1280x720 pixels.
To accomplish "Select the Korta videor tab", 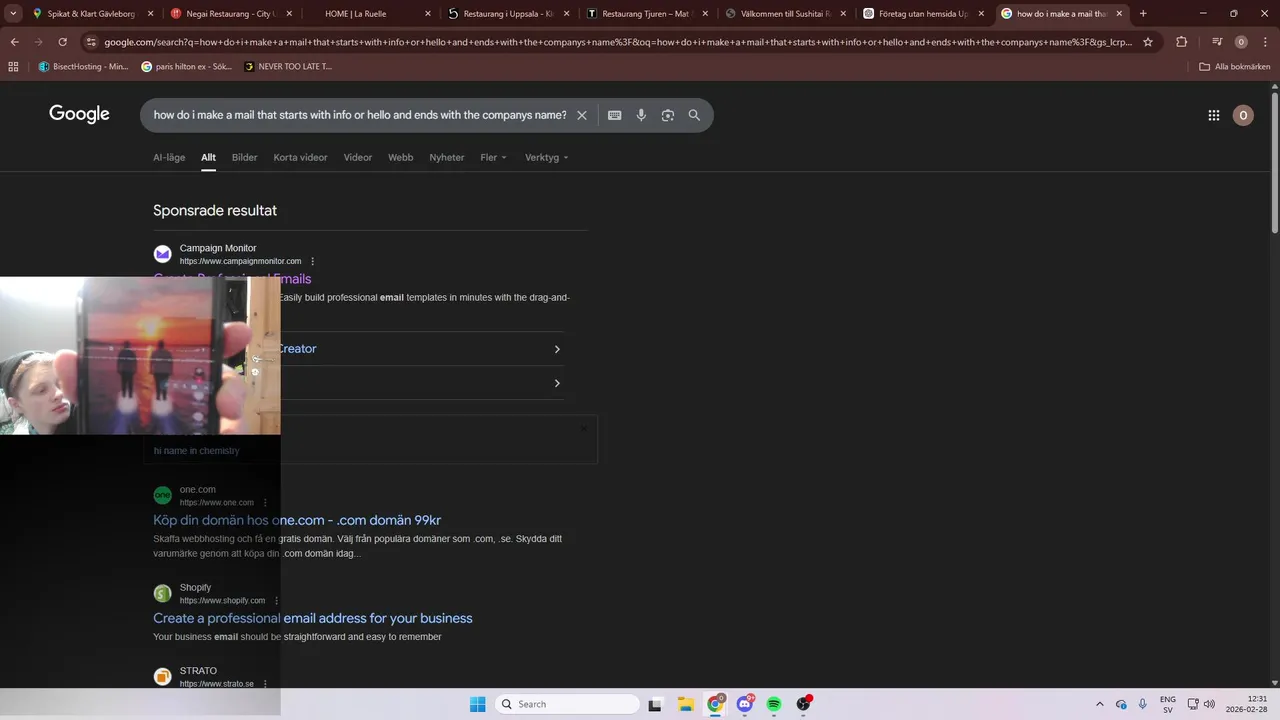I will tap(300, 157).
